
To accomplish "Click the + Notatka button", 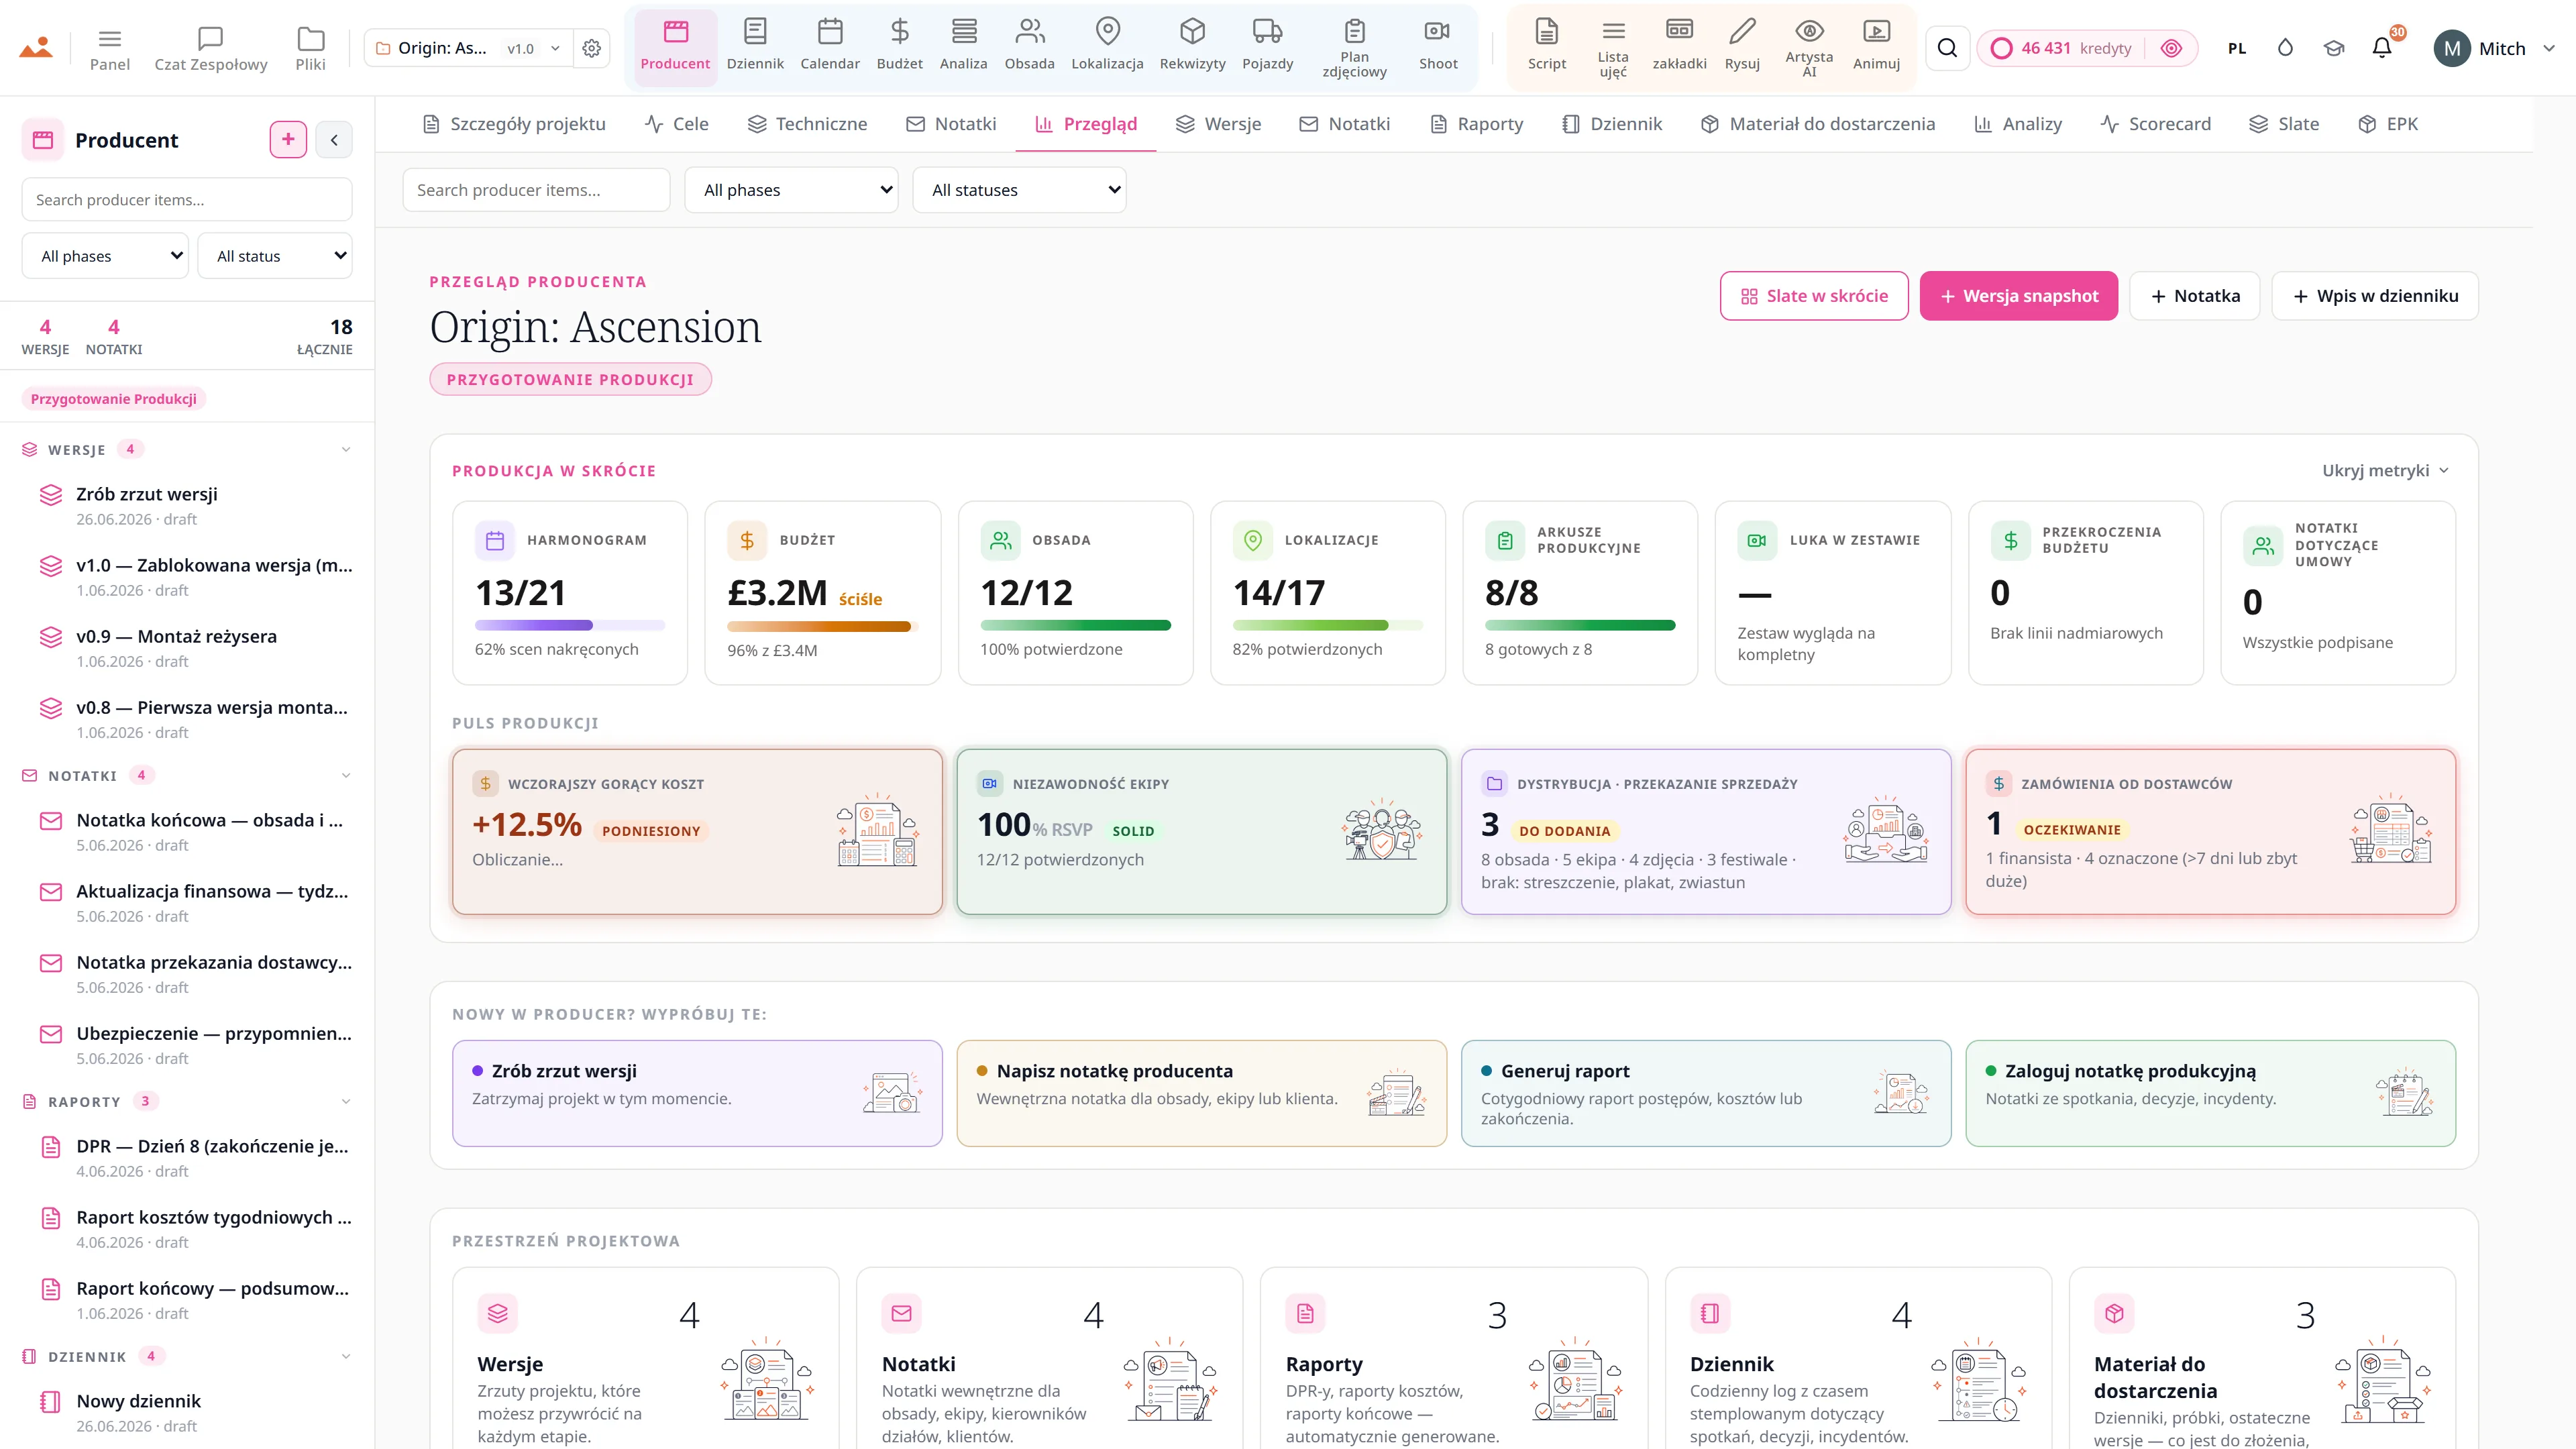I will point(2194,296).
